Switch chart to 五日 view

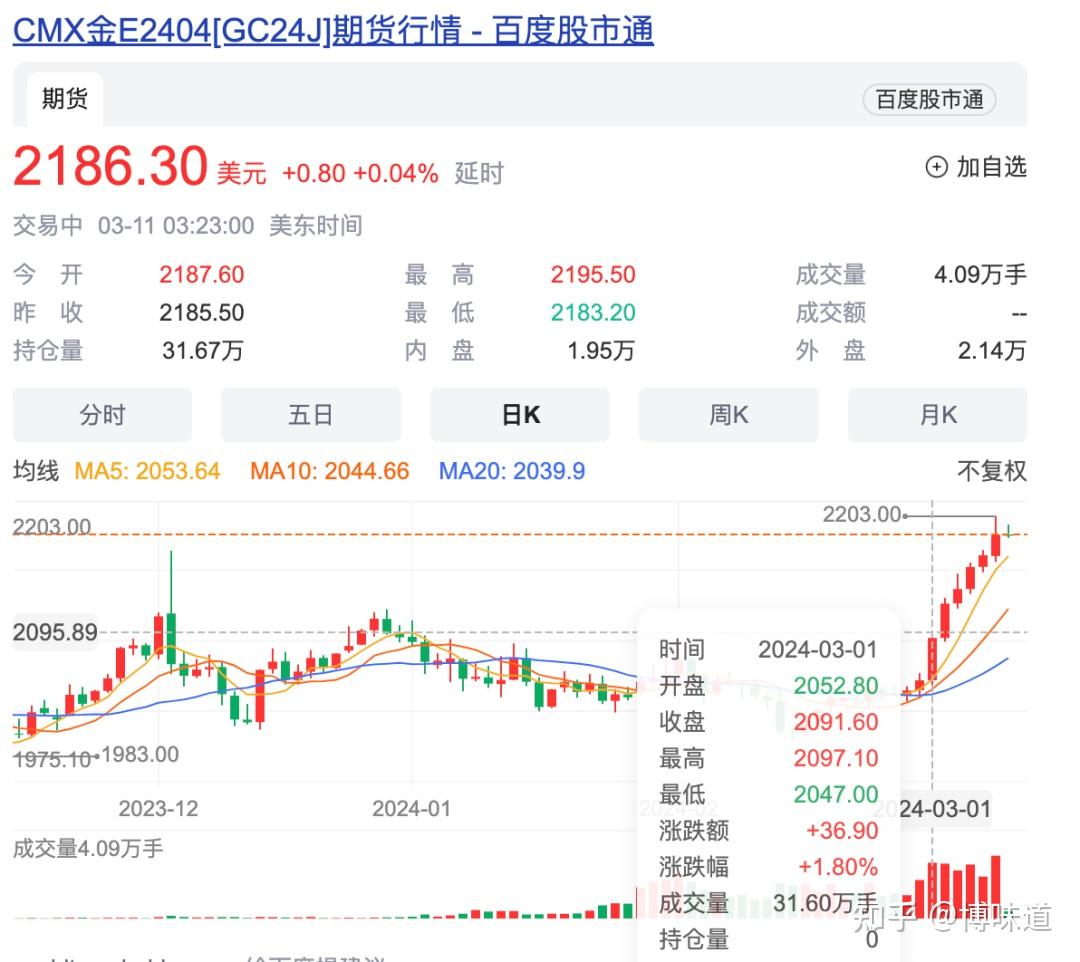point(311,415)
